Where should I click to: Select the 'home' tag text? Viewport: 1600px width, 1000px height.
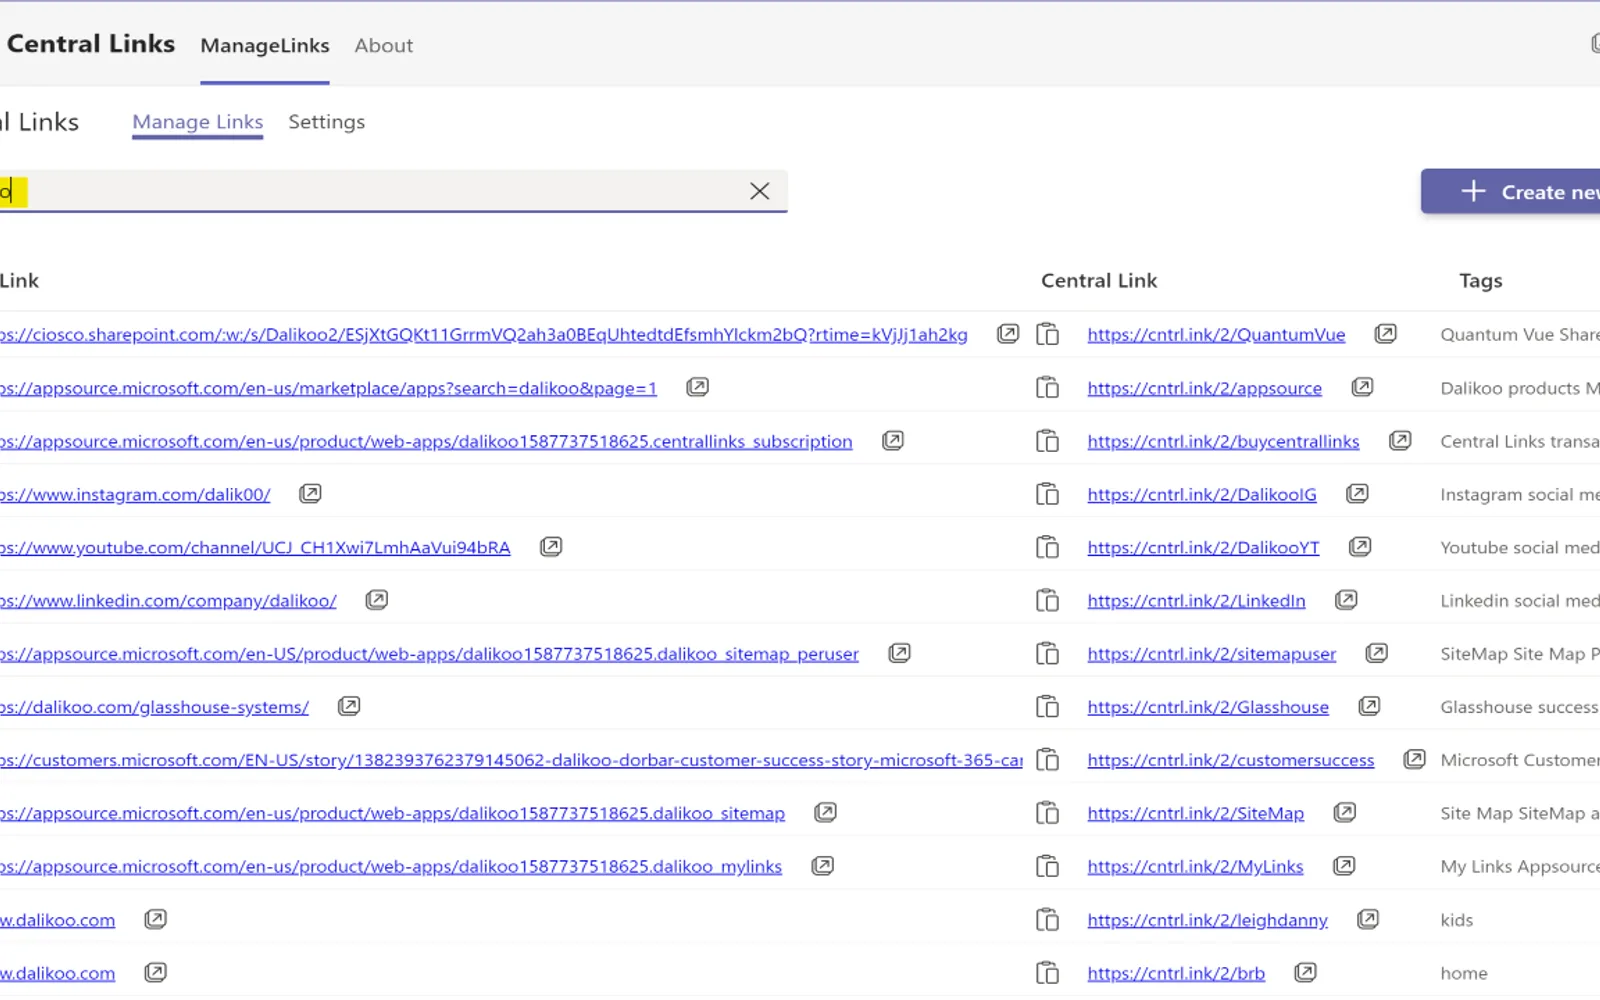(1463, 973)
